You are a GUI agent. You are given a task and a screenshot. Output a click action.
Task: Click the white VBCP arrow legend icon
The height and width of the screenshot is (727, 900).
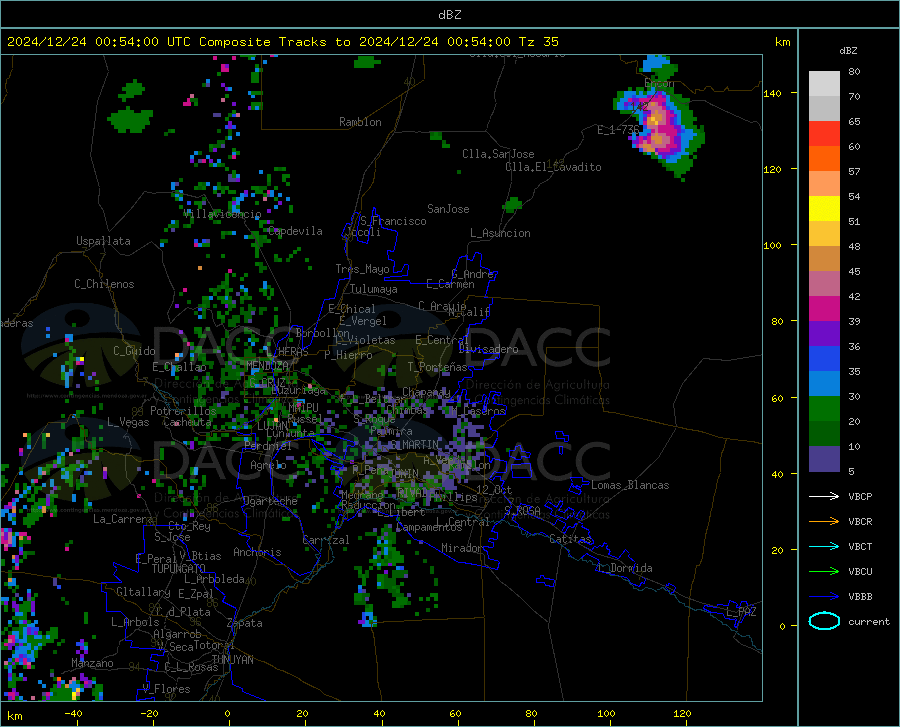pos(824,496)
